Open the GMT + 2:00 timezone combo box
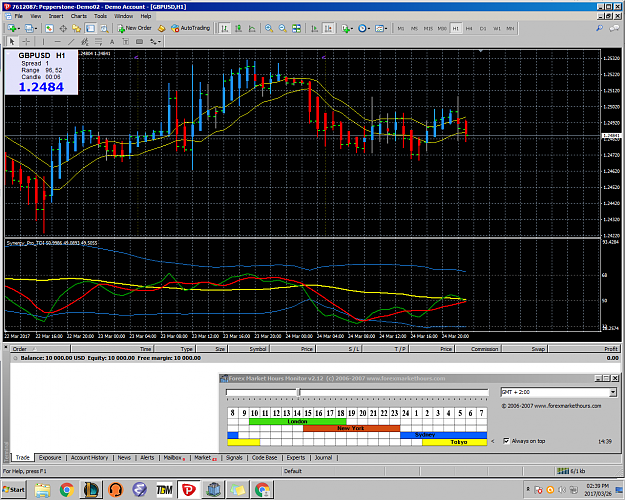This screenshot has height=500, width=625. coord(559,392)
